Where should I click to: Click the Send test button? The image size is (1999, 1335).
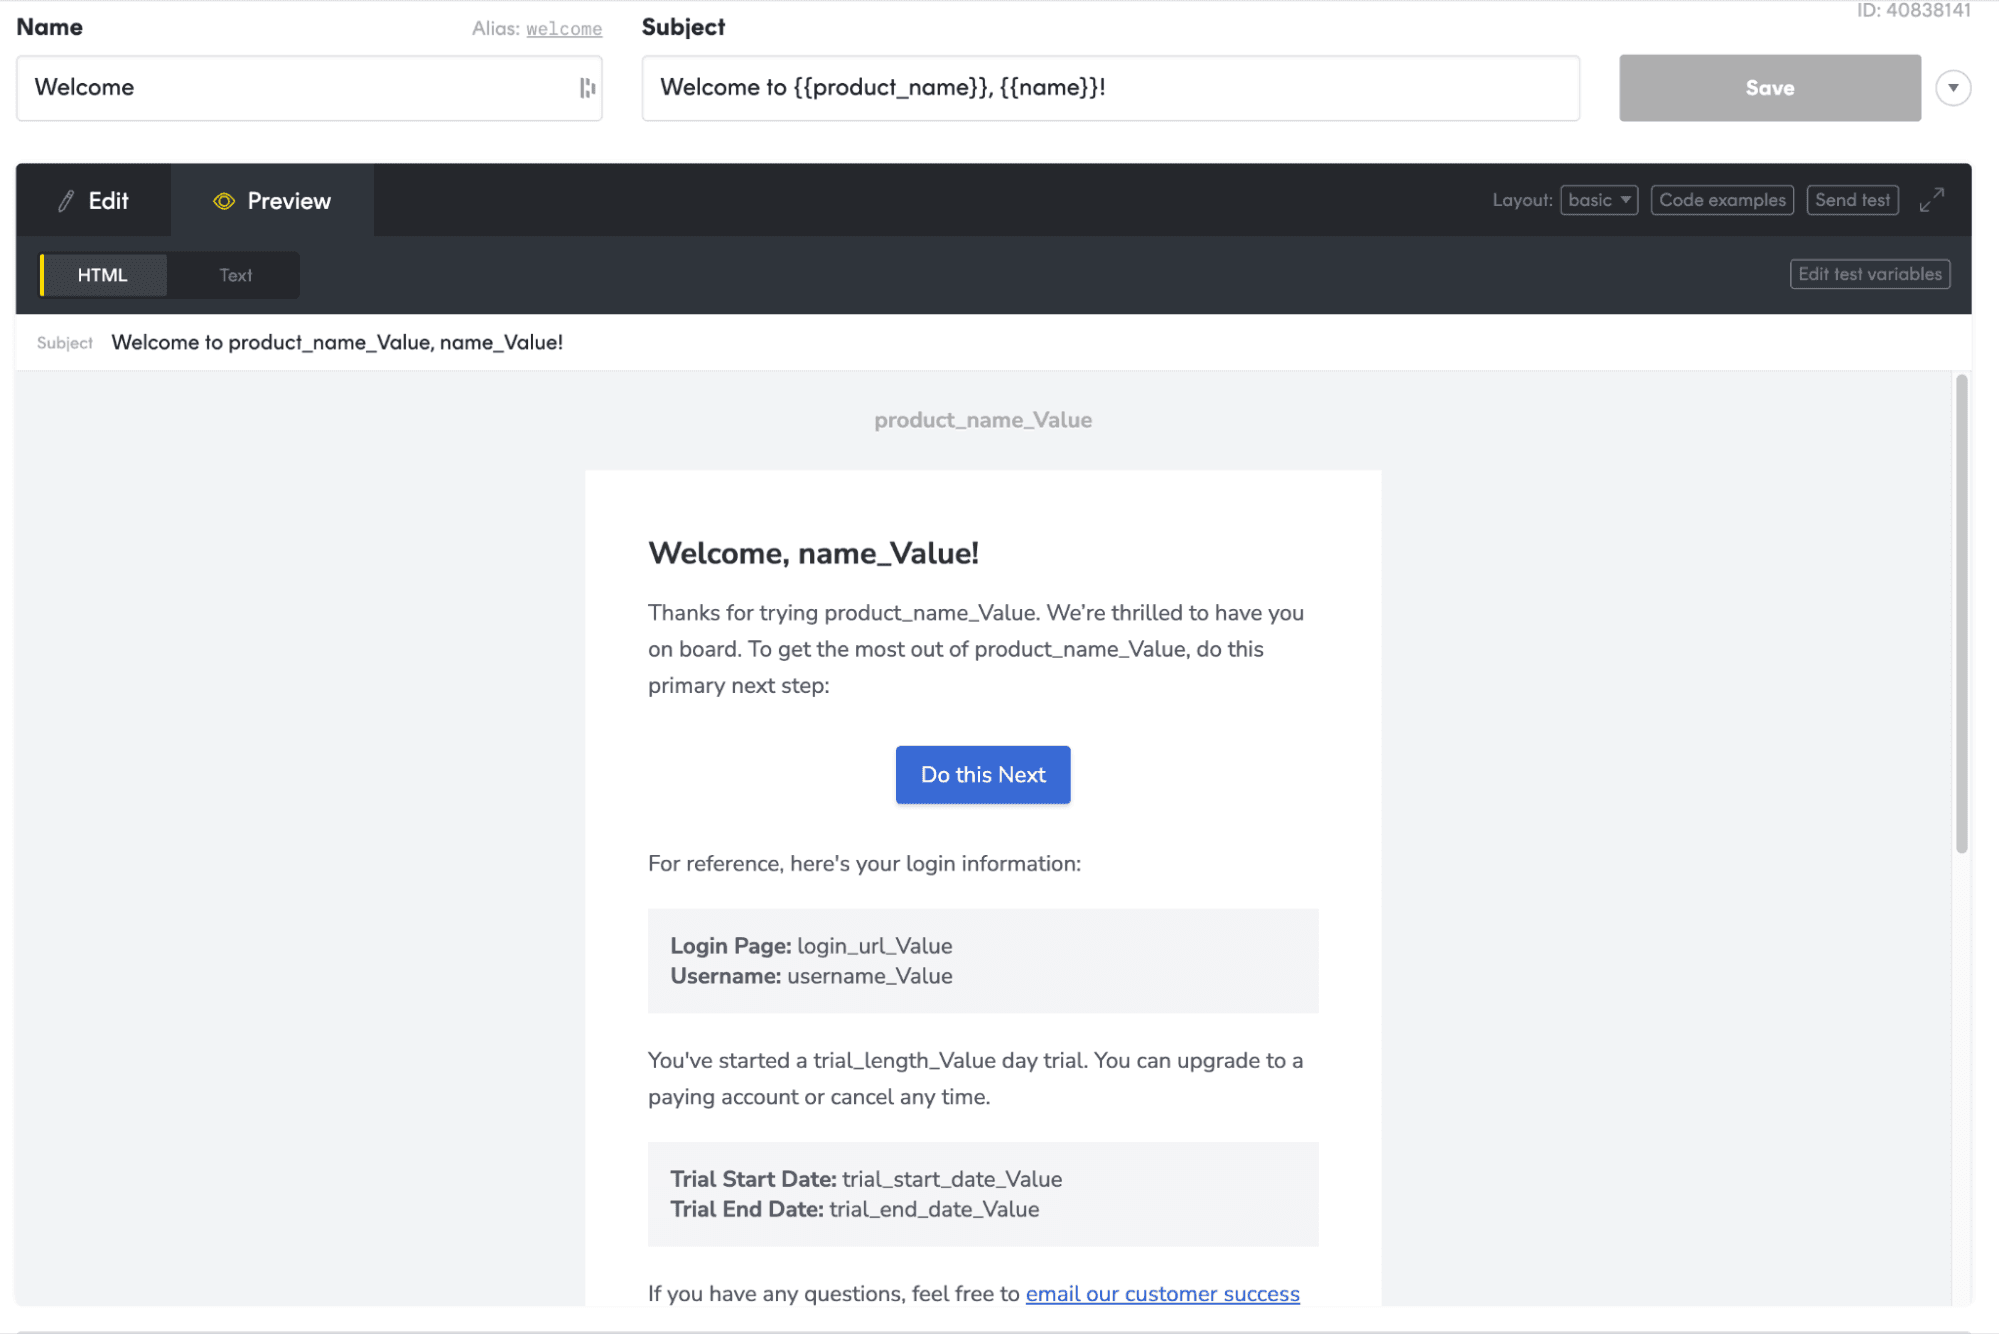[x=1852, y=200]
